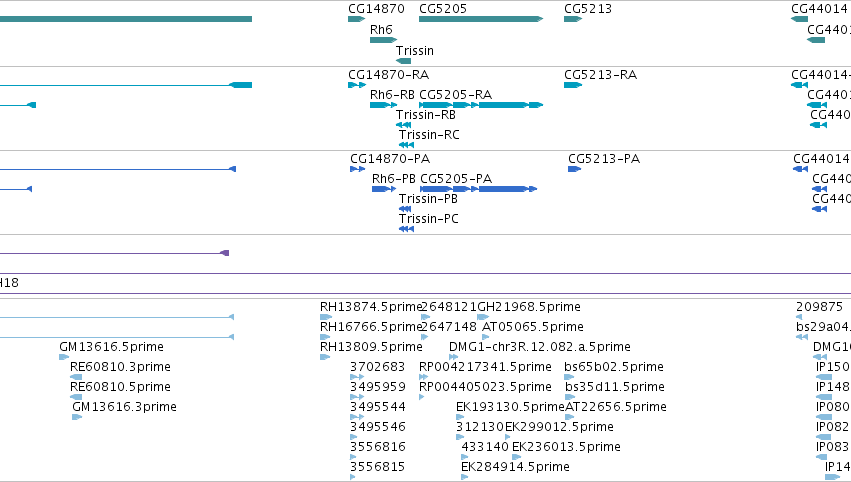
Task: Select the CG5213-PA protein glyph
Action: (574, 169)
